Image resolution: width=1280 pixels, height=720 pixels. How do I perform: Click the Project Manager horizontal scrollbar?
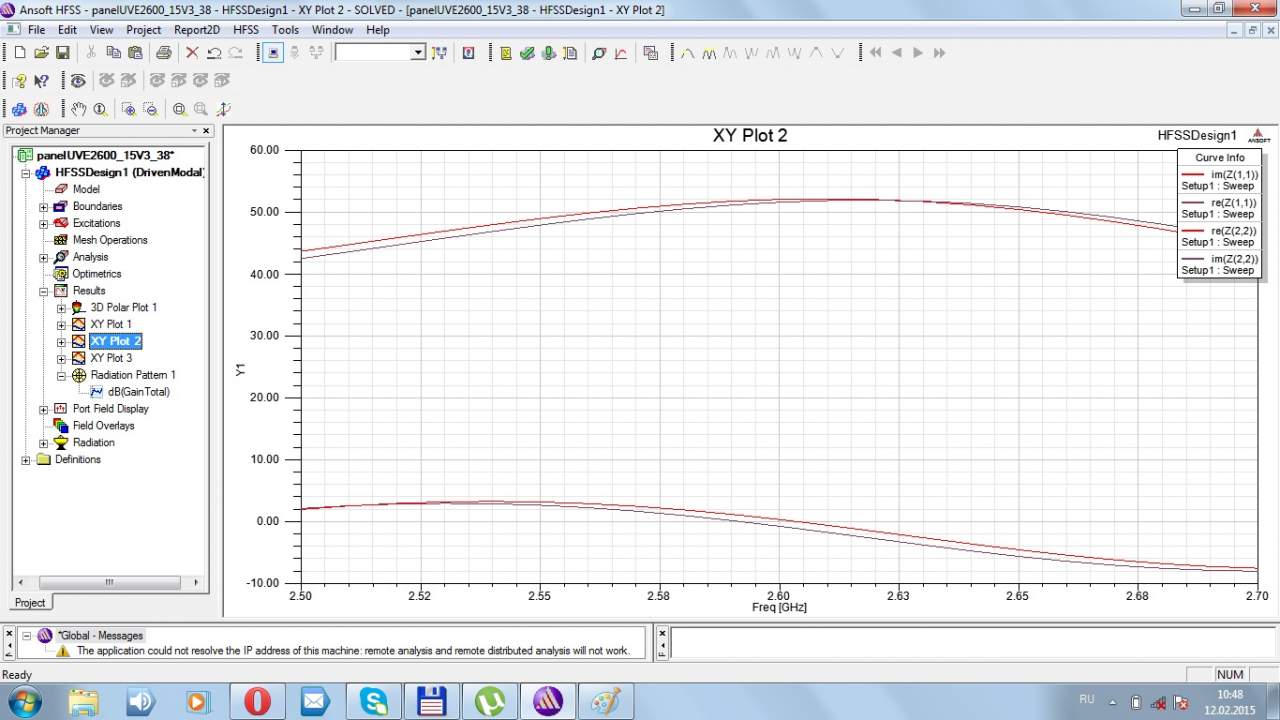[109, 582]
